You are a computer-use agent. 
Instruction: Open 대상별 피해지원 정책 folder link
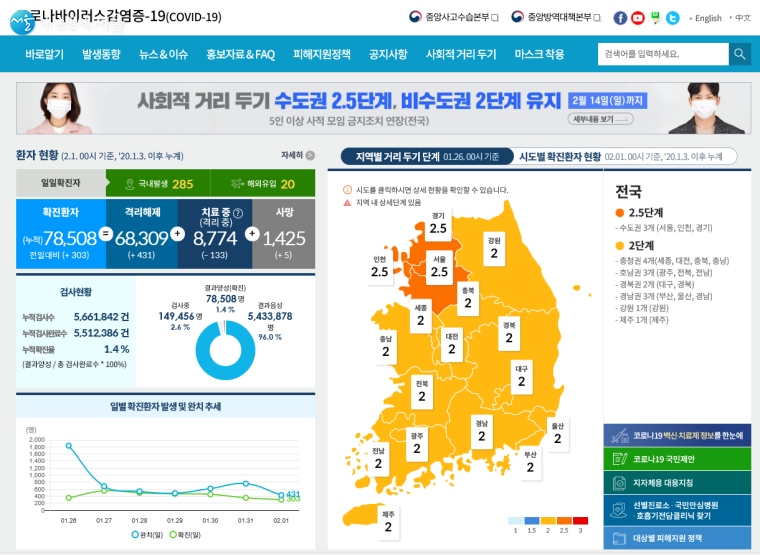(675, 538)
